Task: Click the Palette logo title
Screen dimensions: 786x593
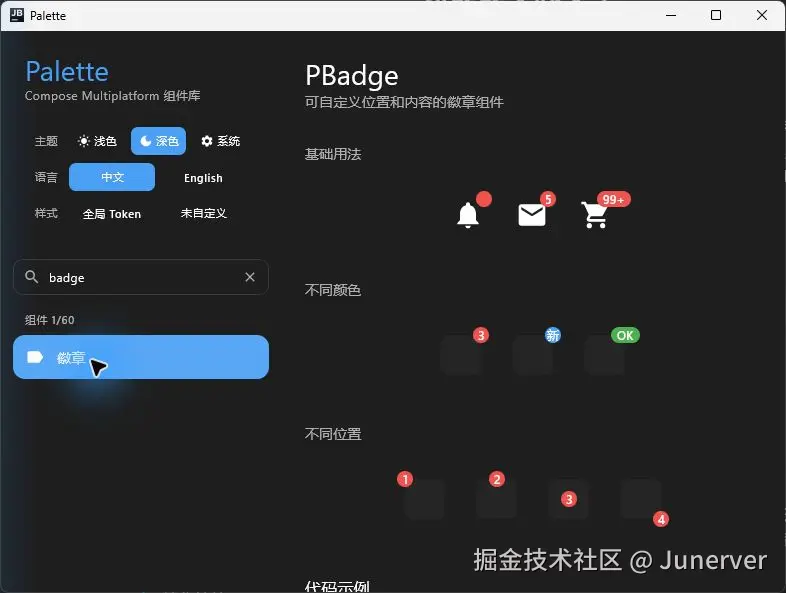Action: [67, 71]
